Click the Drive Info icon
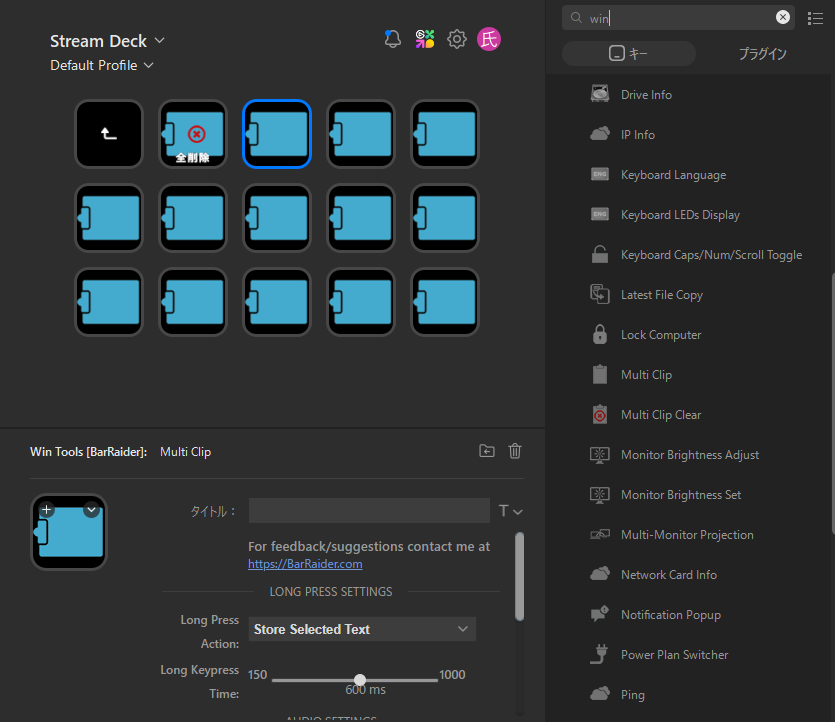The height and width of the screenshot is (722, 835). (600, 94)
